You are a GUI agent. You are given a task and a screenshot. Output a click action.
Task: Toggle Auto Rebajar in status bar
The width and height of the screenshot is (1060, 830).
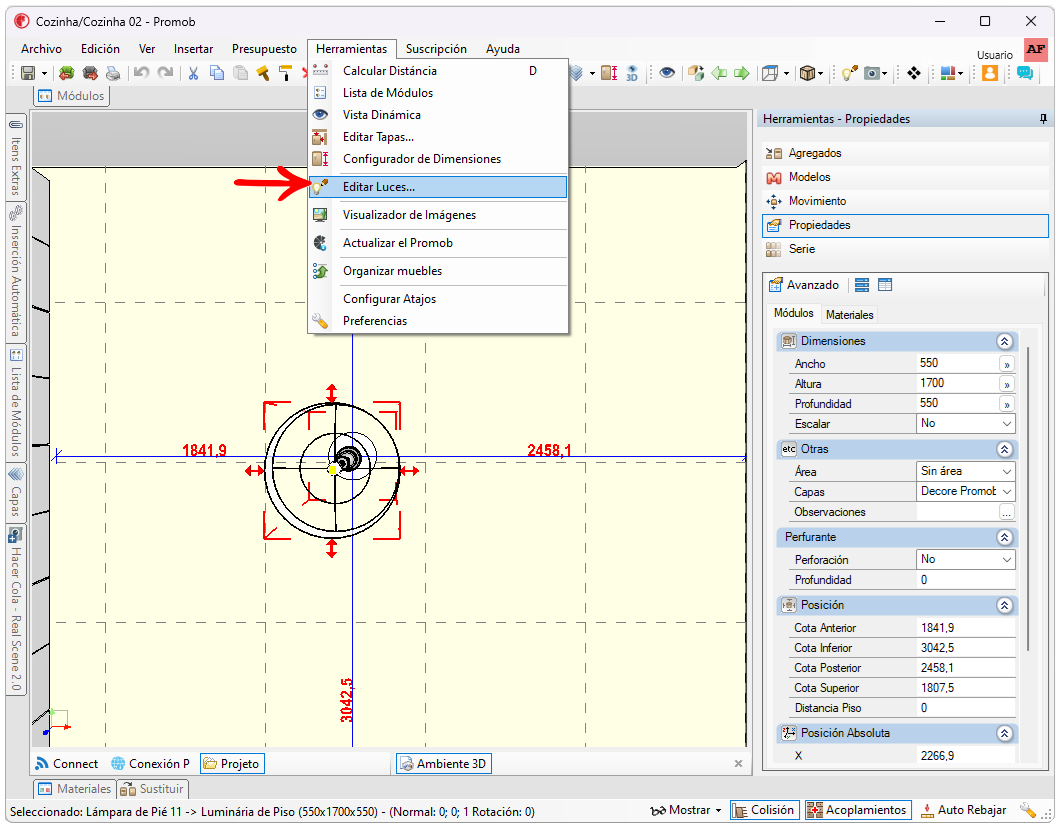[x=963, y=810]
